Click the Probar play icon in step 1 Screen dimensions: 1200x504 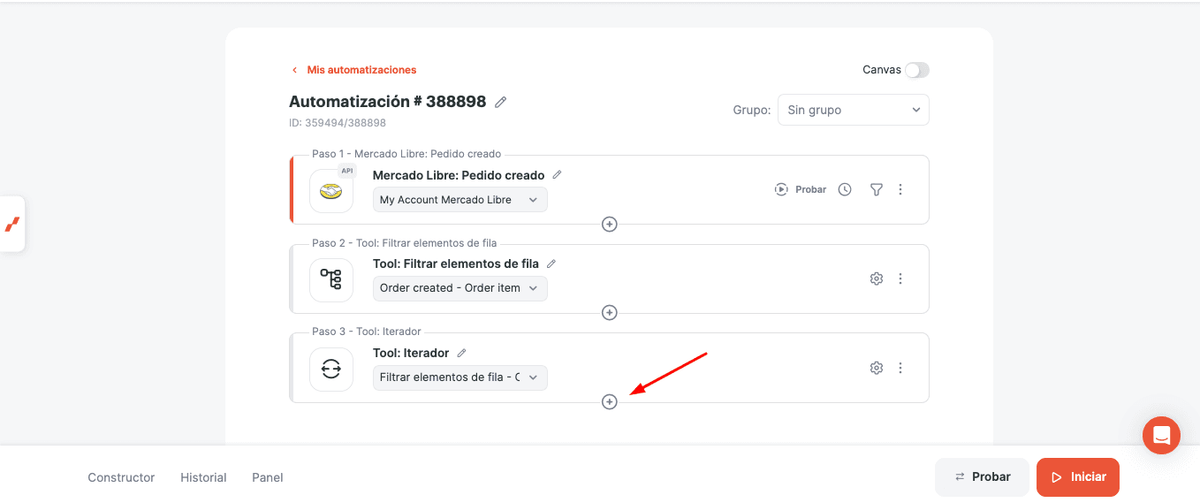[x=782, y=189]
